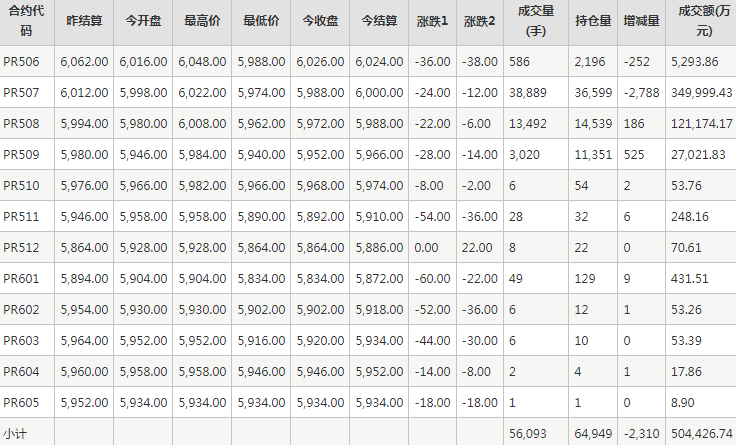Select PR507 open interest 36,599
The width and height of the screenshot is (736, 445).
[593, 92]
